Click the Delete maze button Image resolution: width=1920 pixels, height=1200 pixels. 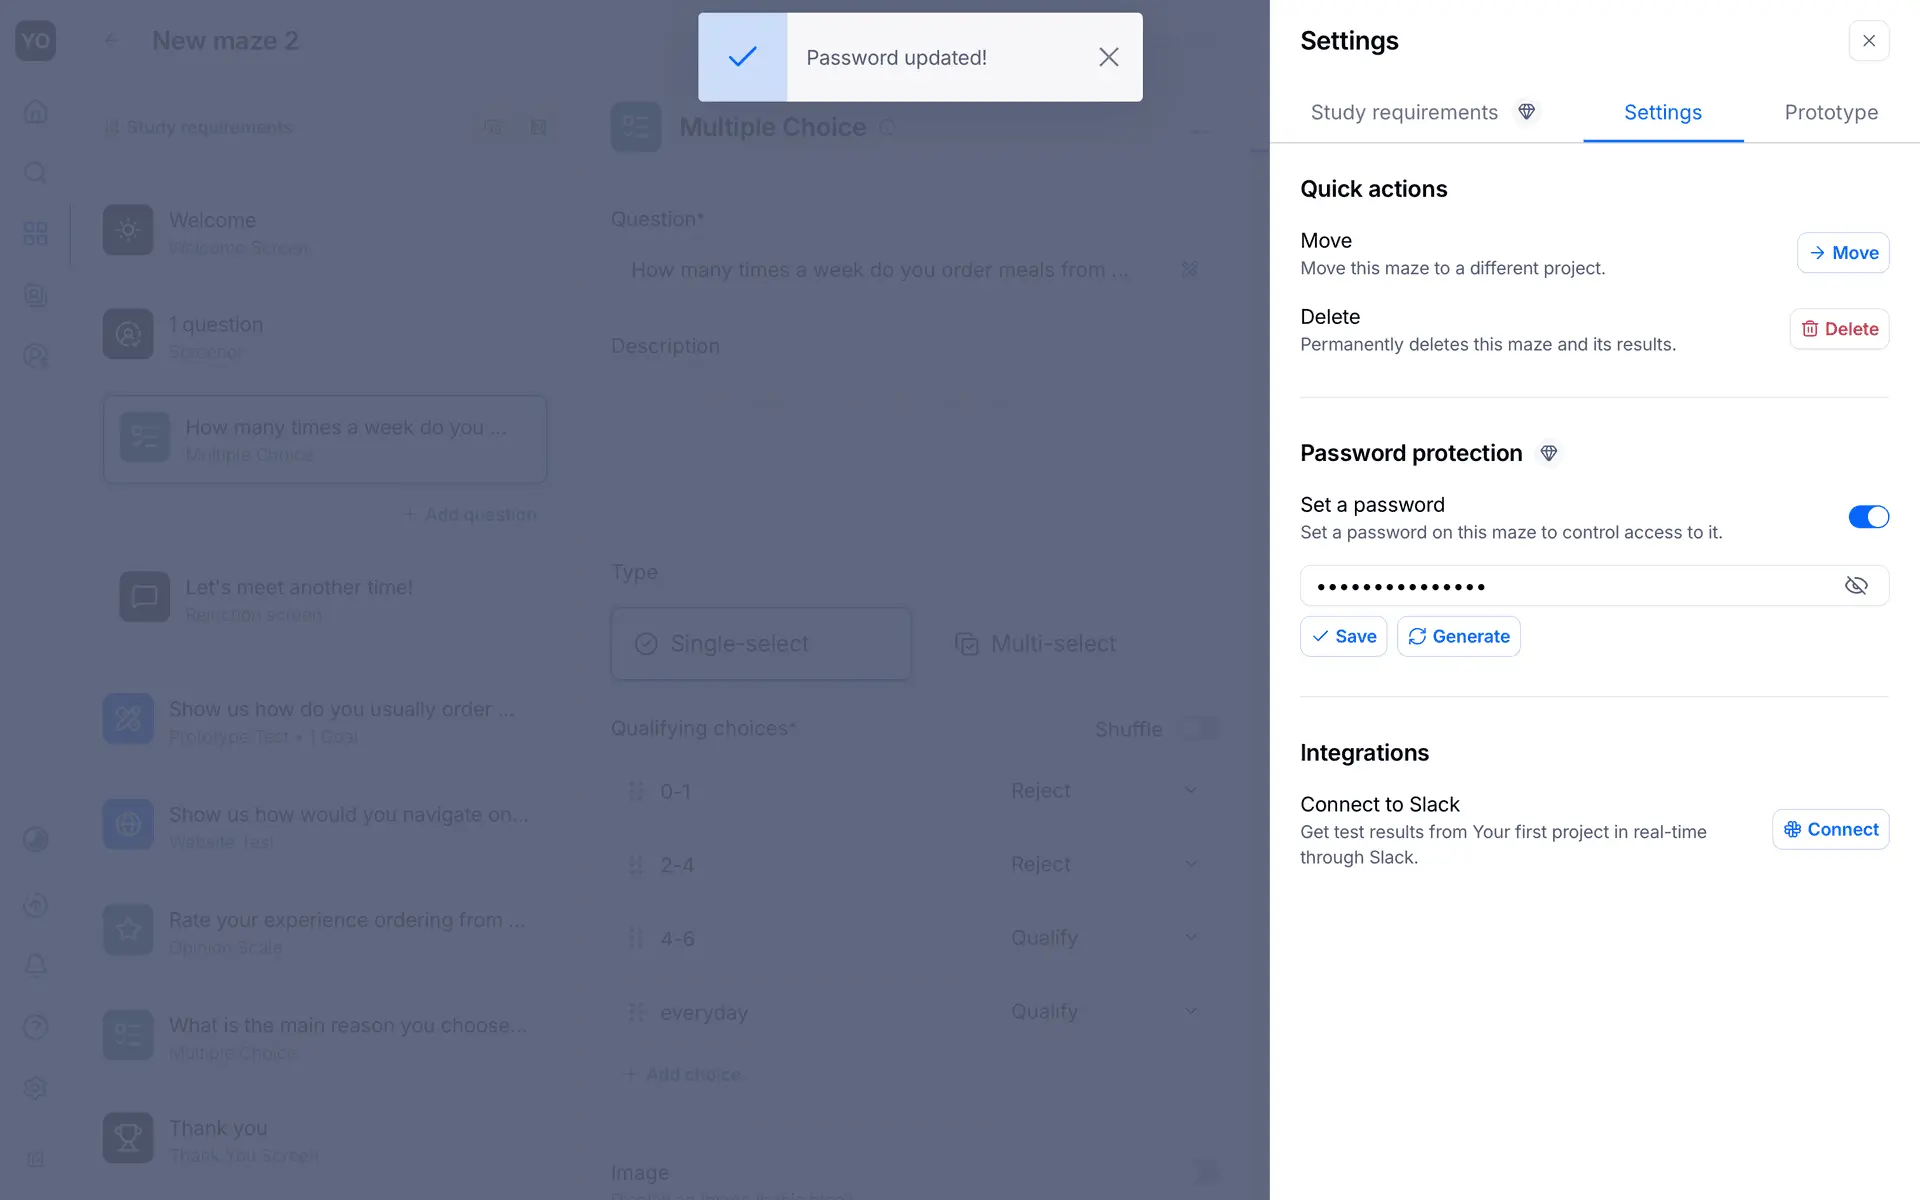click(1839, 329)
